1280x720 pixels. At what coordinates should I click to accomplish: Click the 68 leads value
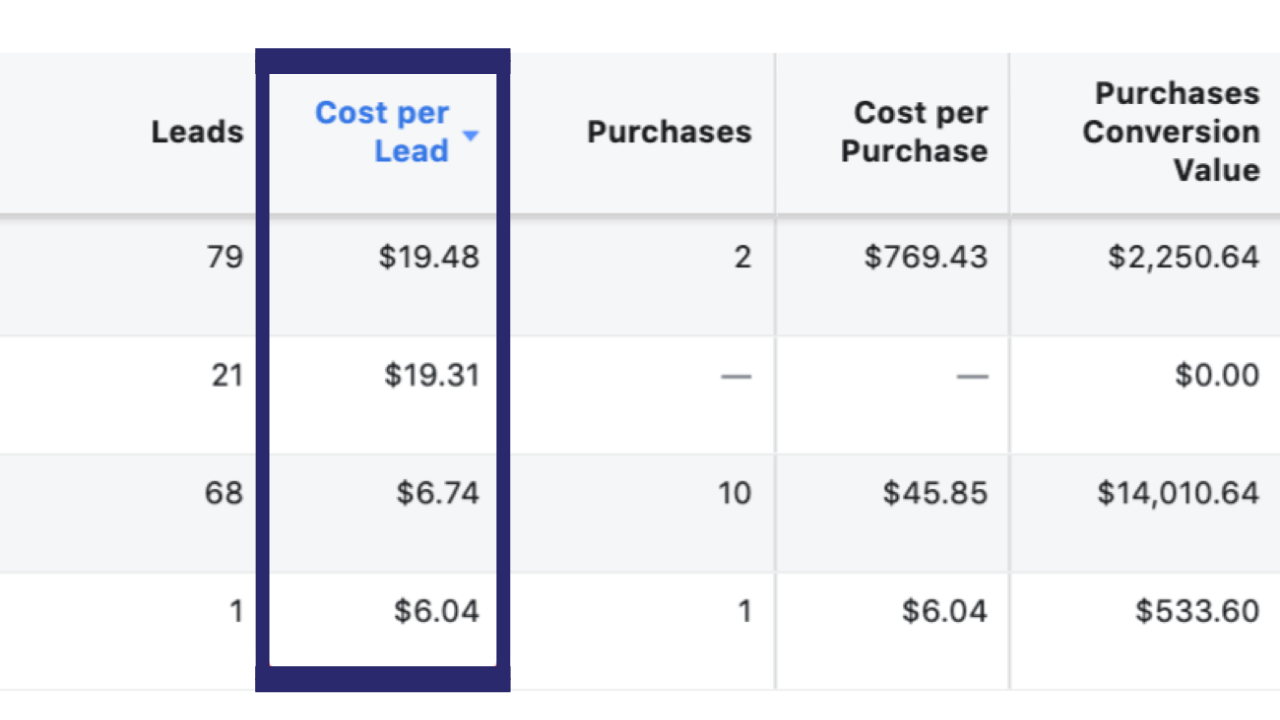click(224, 493)
